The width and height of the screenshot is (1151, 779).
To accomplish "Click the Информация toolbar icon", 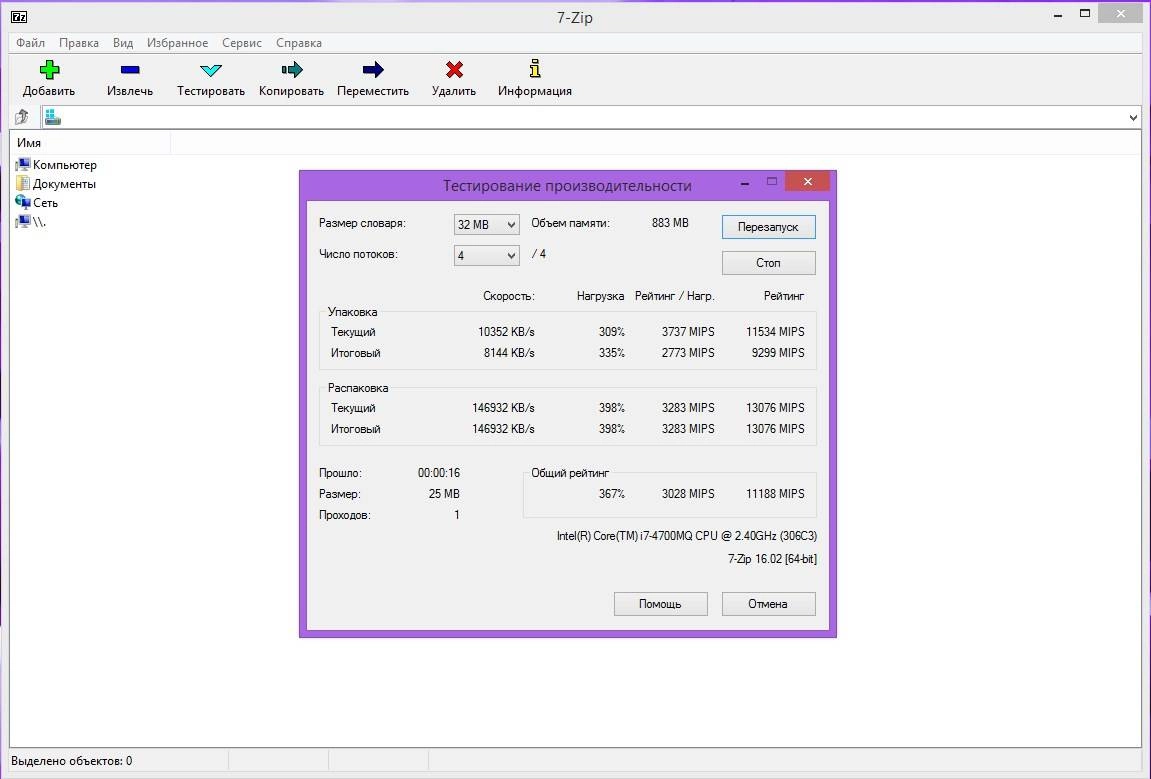I will pos(535,69).
